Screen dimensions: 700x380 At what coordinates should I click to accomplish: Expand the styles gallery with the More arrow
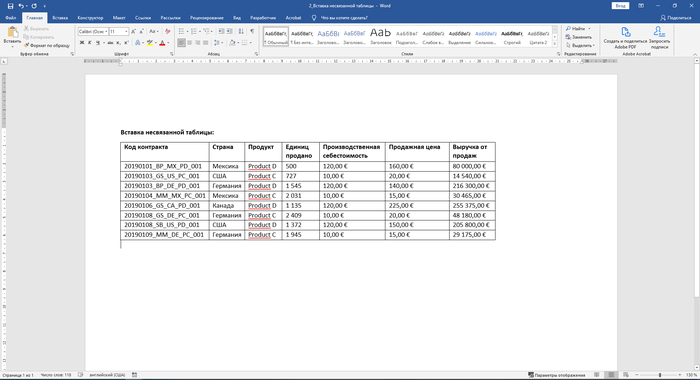[555, 44]
